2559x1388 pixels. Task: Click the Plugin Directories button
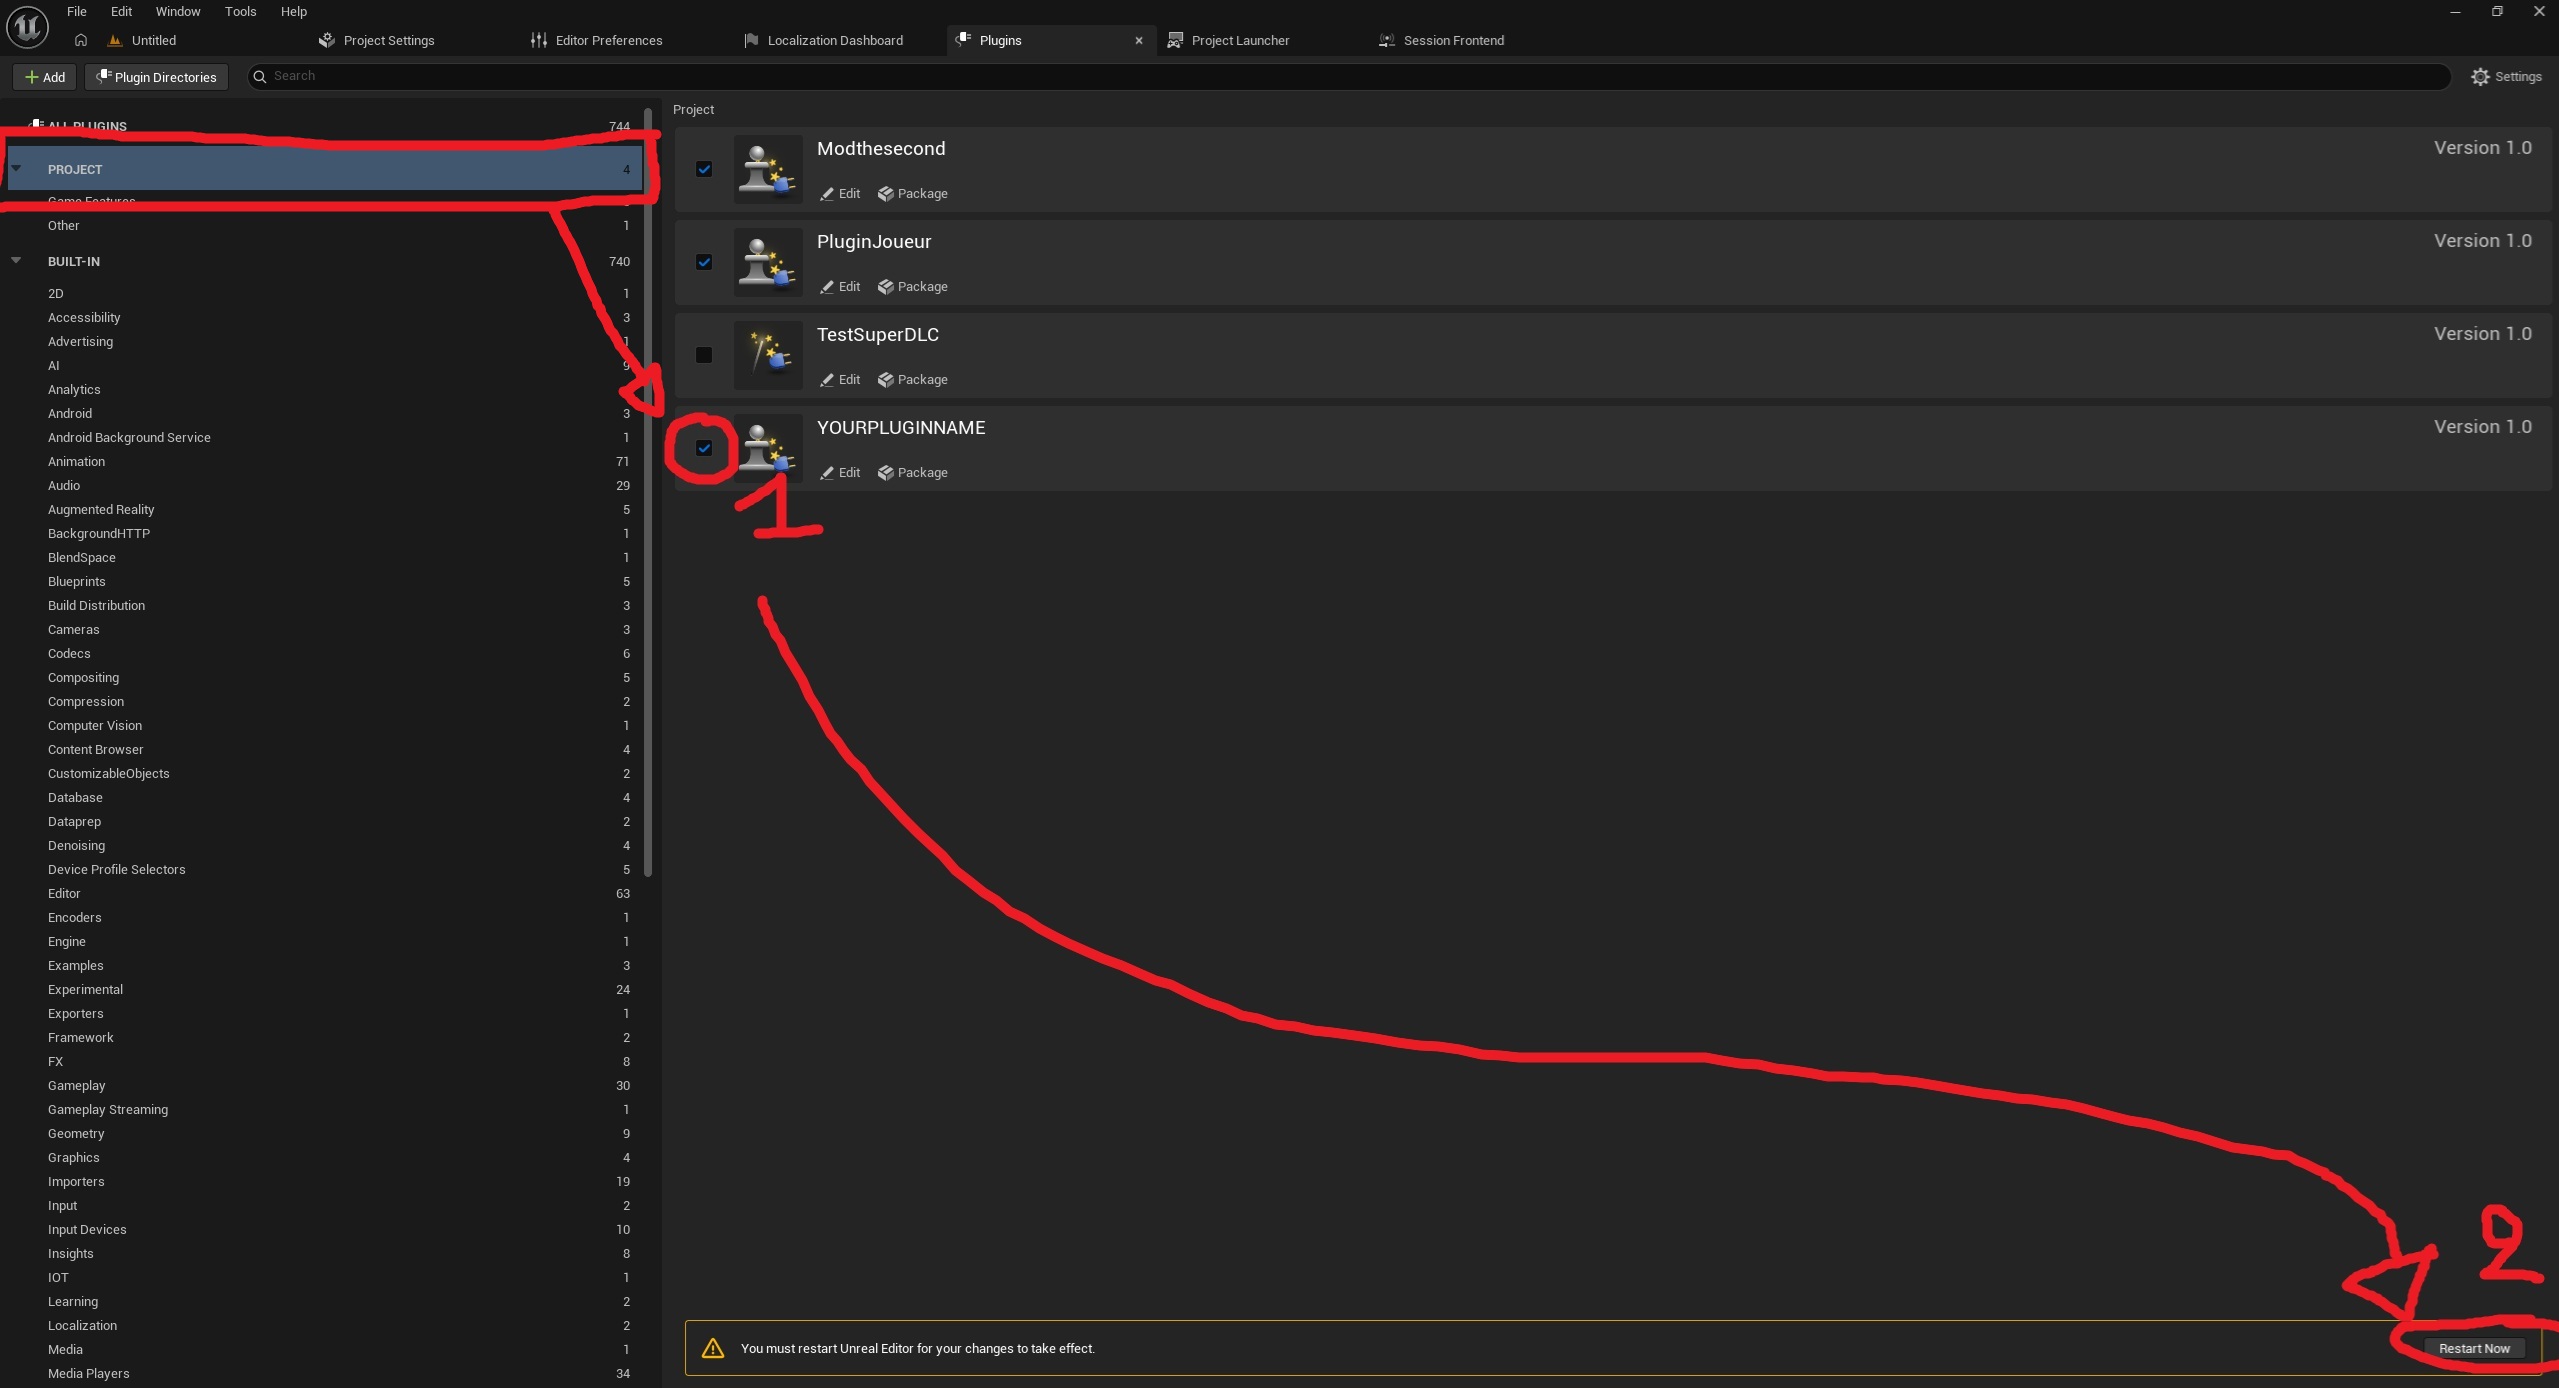click(x=157, y=77)
